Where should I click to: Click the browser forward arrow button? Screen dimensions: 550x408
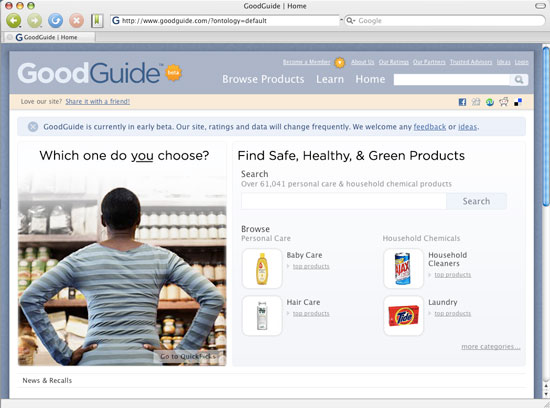(x=35, y=21)
